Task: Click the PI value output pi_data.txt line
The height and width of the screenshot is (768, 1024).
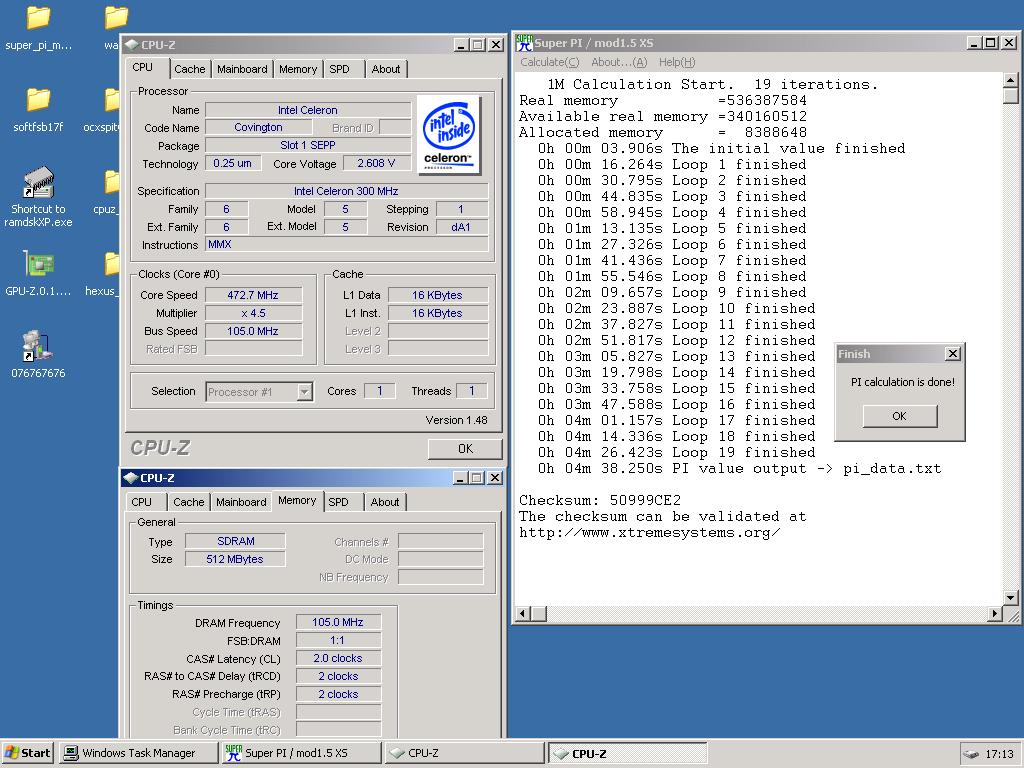Action: point(739,468)
